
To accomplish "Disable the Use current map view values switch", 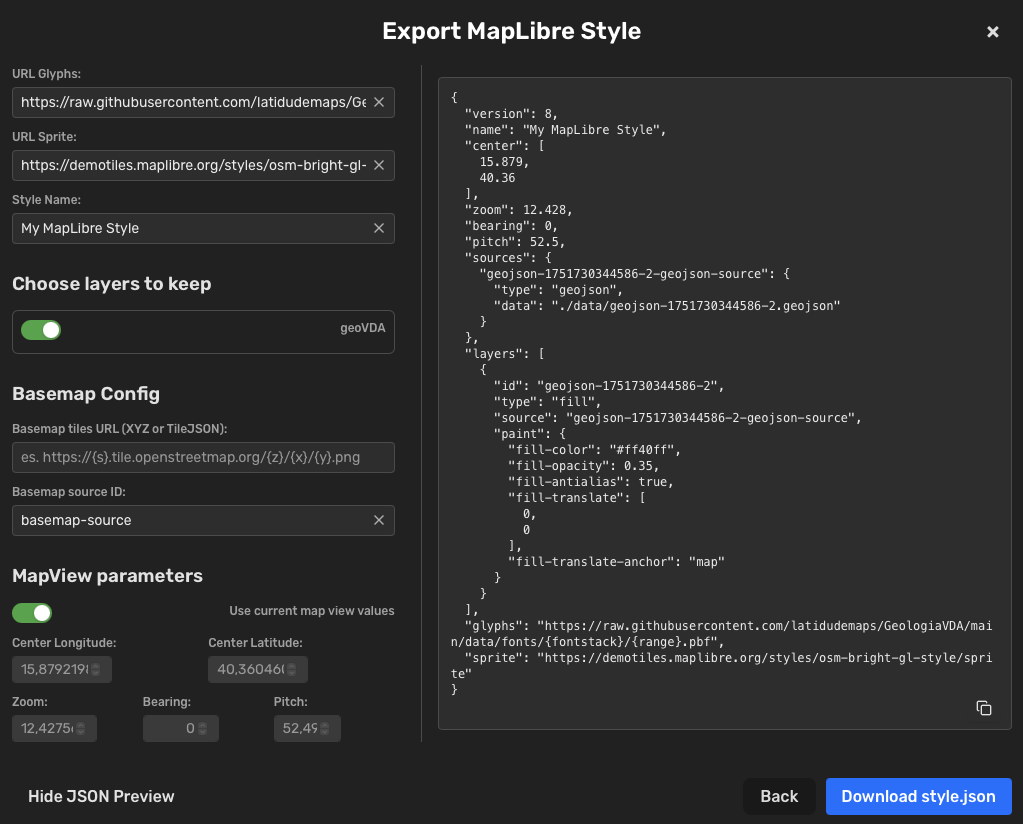I will (31, 612).
